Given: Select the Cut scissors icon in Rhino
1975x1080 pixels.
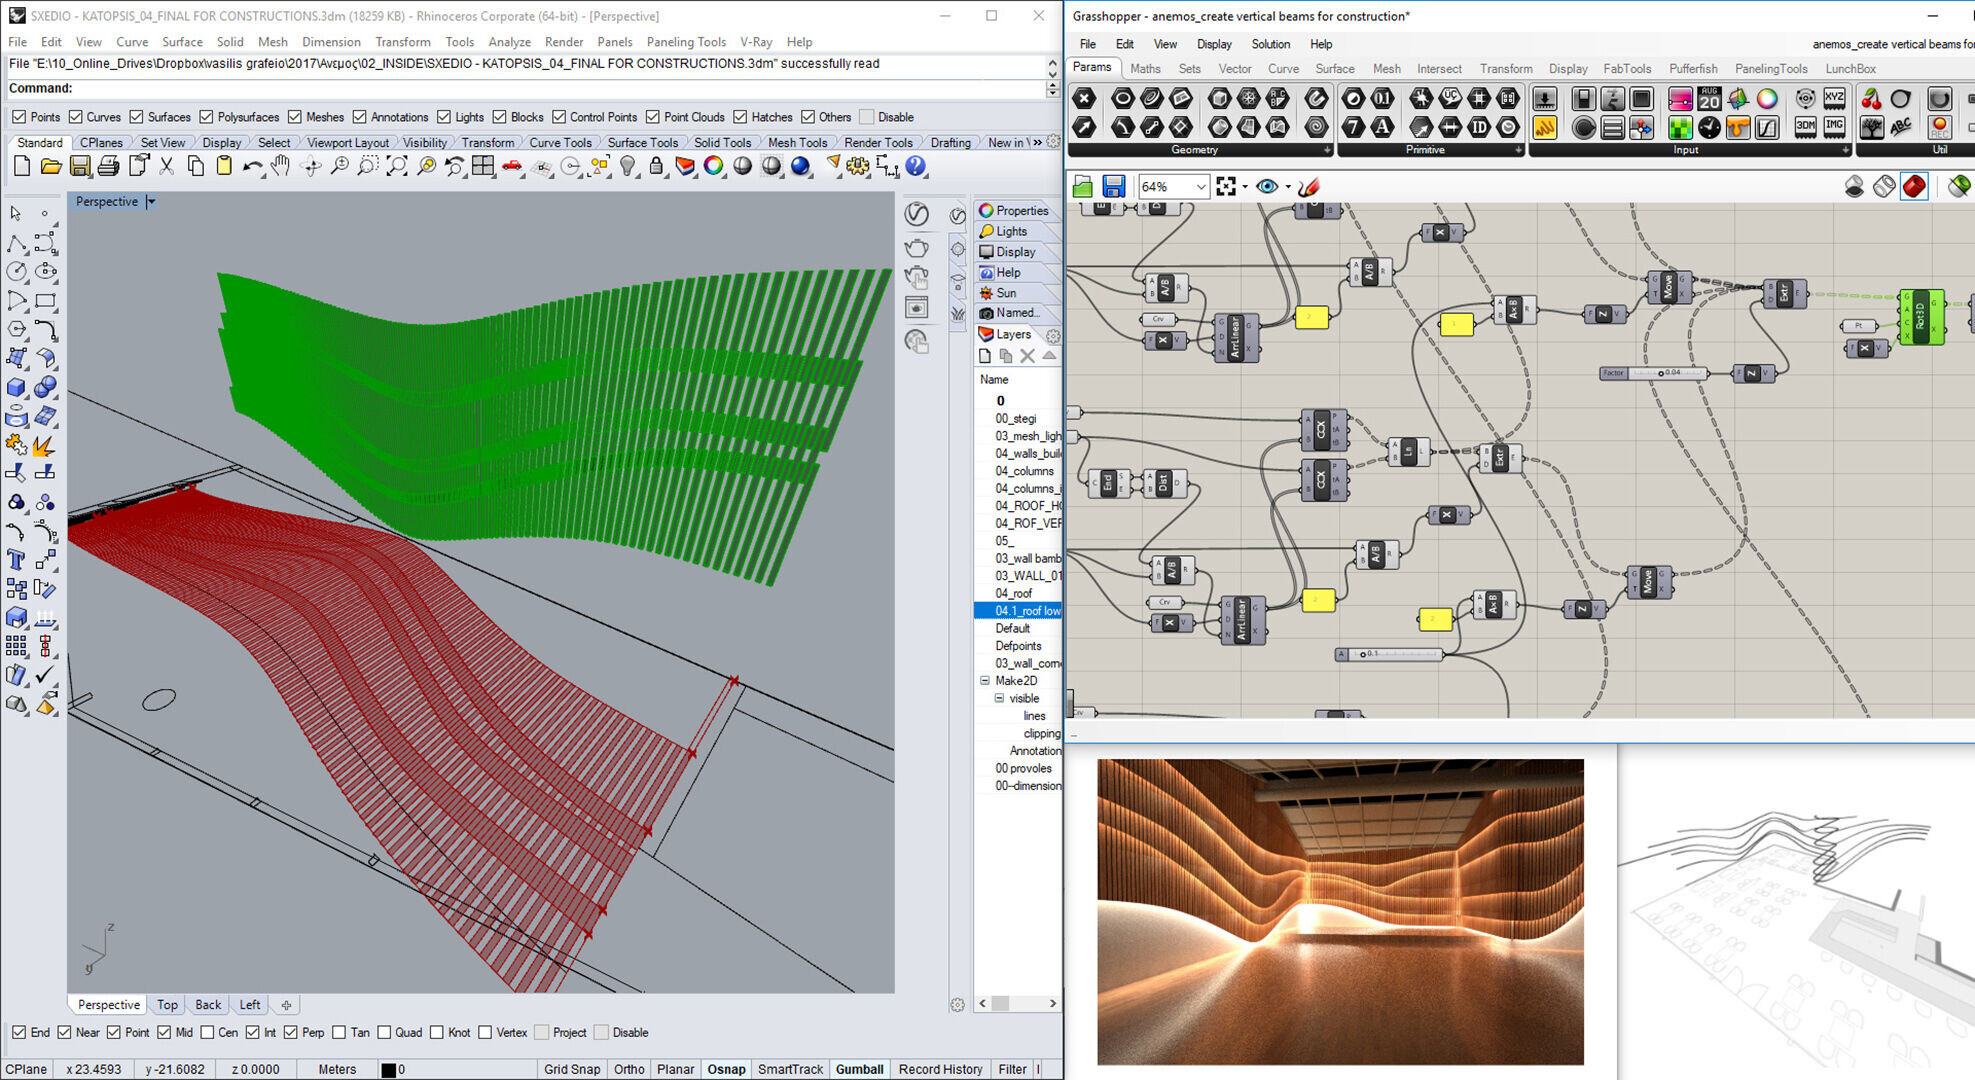Looking at the screenshot, I should 166,167.
